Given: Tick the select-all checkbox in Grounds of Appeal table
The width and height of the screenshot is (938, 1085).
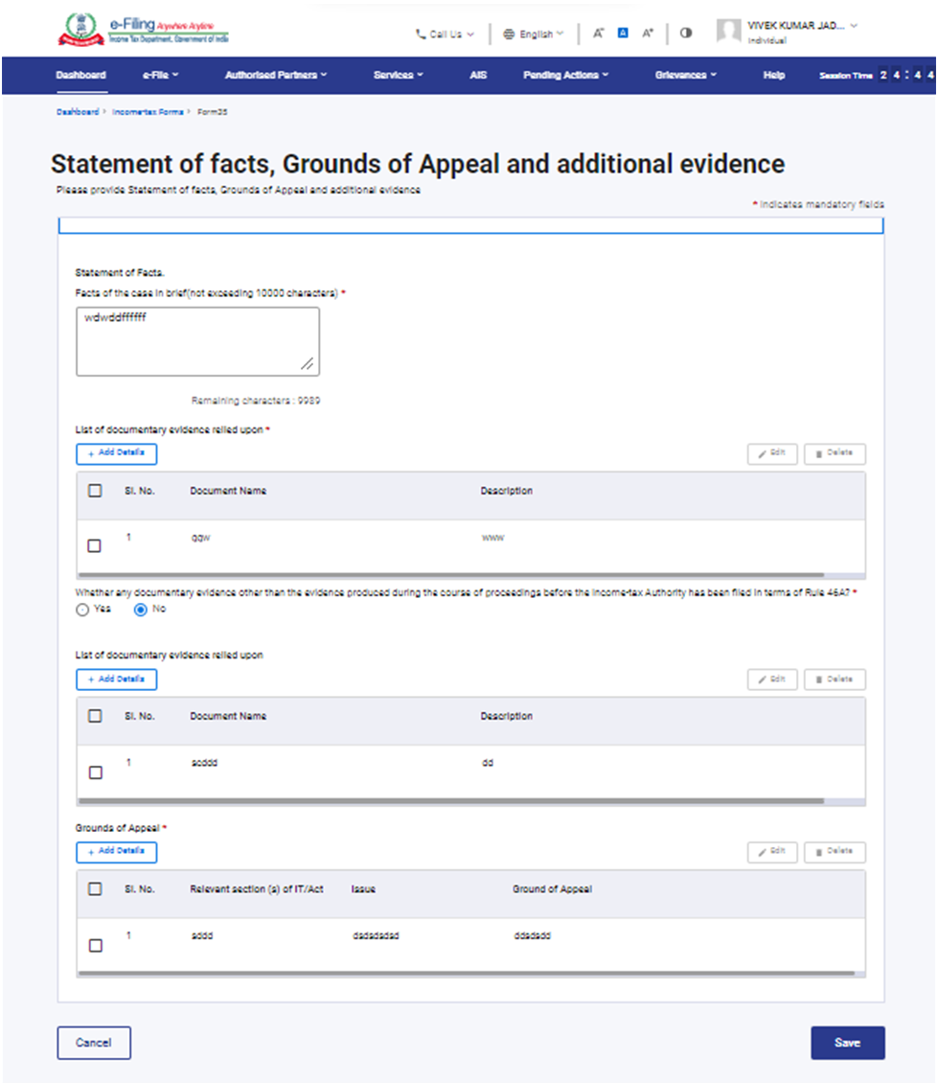Looking at the screenshot, I should click(x=95, y=888).
